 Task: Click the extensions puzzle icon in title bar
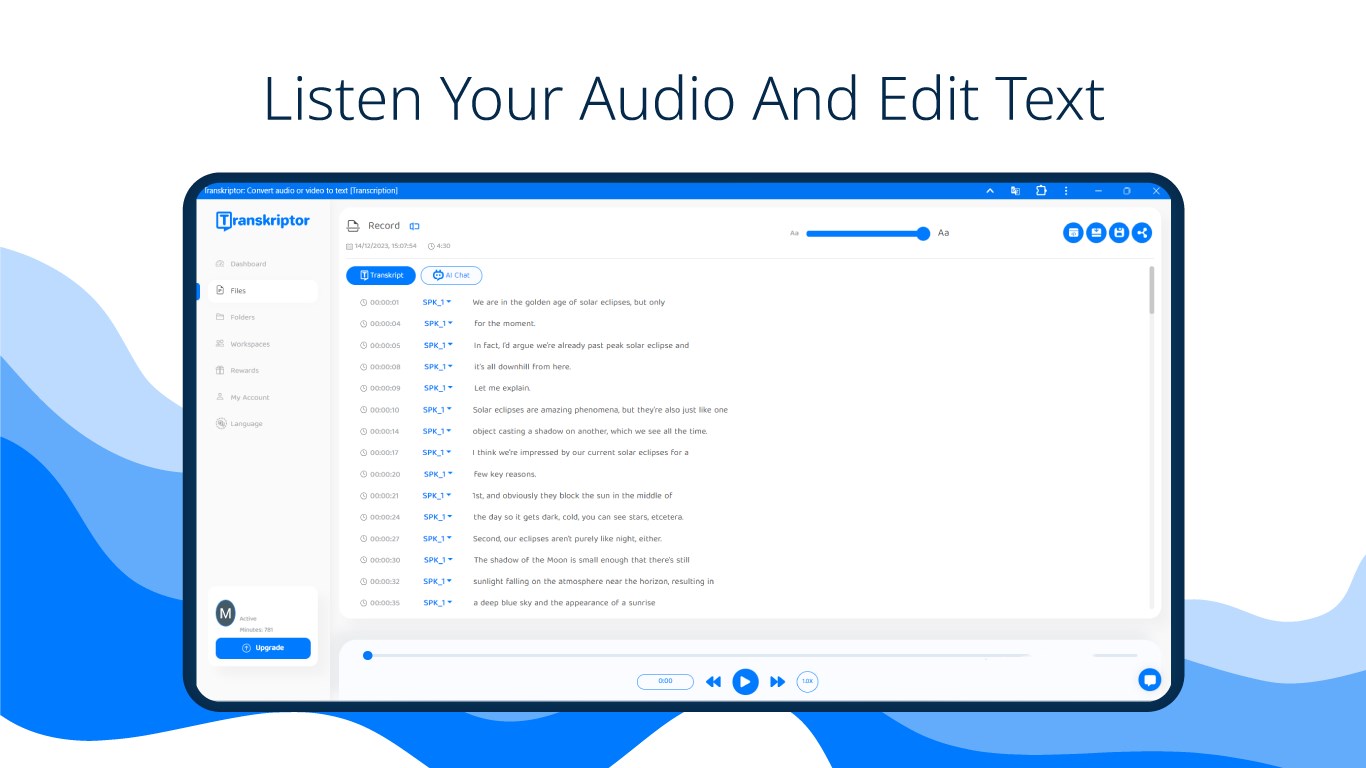click(x=1041, y=190)
